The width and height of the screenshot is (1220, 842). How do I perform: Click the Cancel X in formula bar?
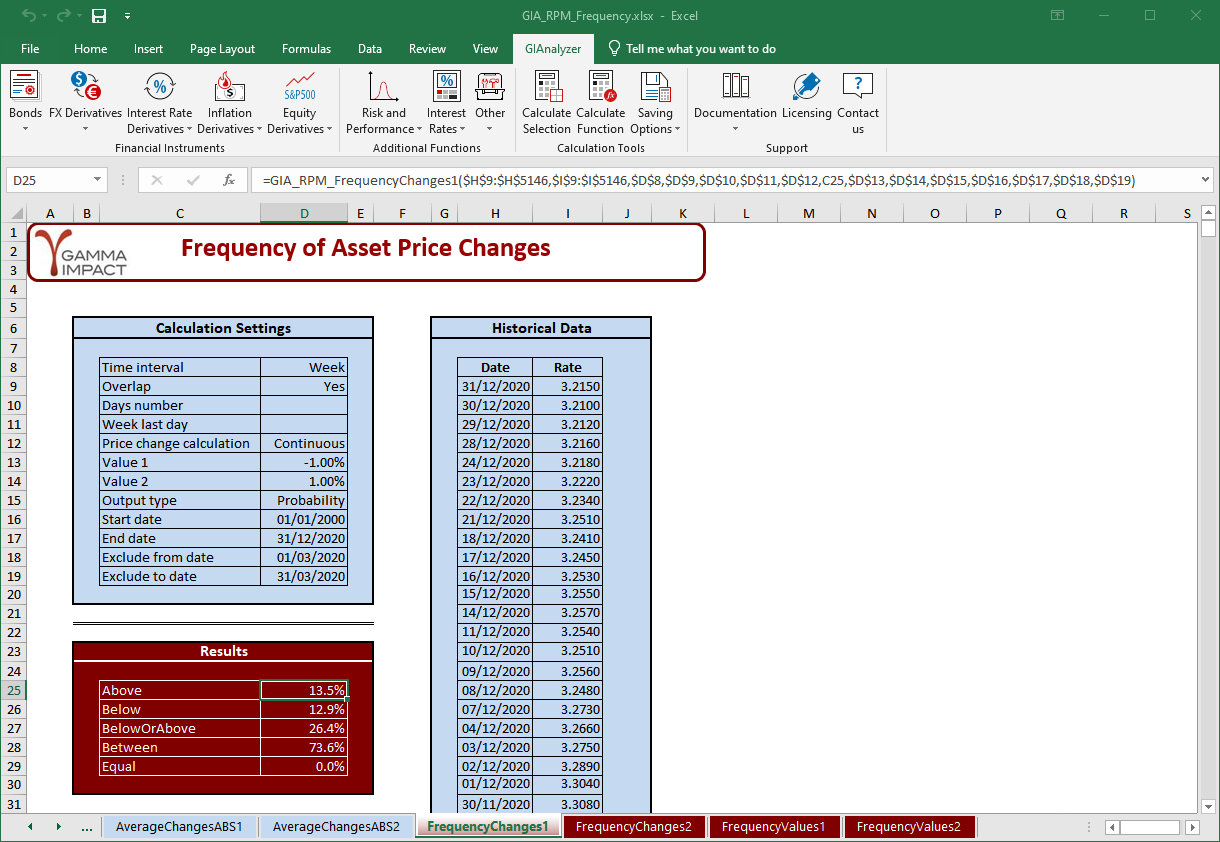pos(157,180)
